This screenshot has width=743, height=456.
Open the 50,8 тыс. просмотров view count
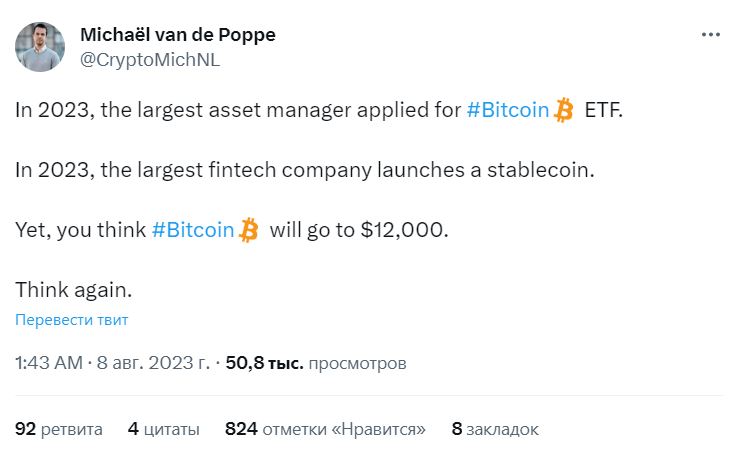coord(316,363)
